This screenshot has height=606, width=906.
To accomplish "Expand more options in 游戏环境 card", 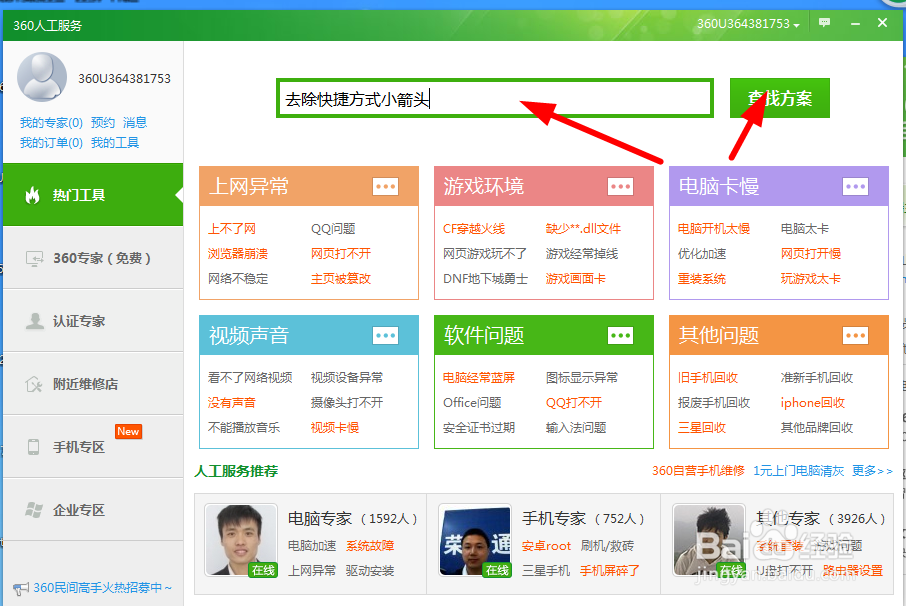I will pos(621,186).
